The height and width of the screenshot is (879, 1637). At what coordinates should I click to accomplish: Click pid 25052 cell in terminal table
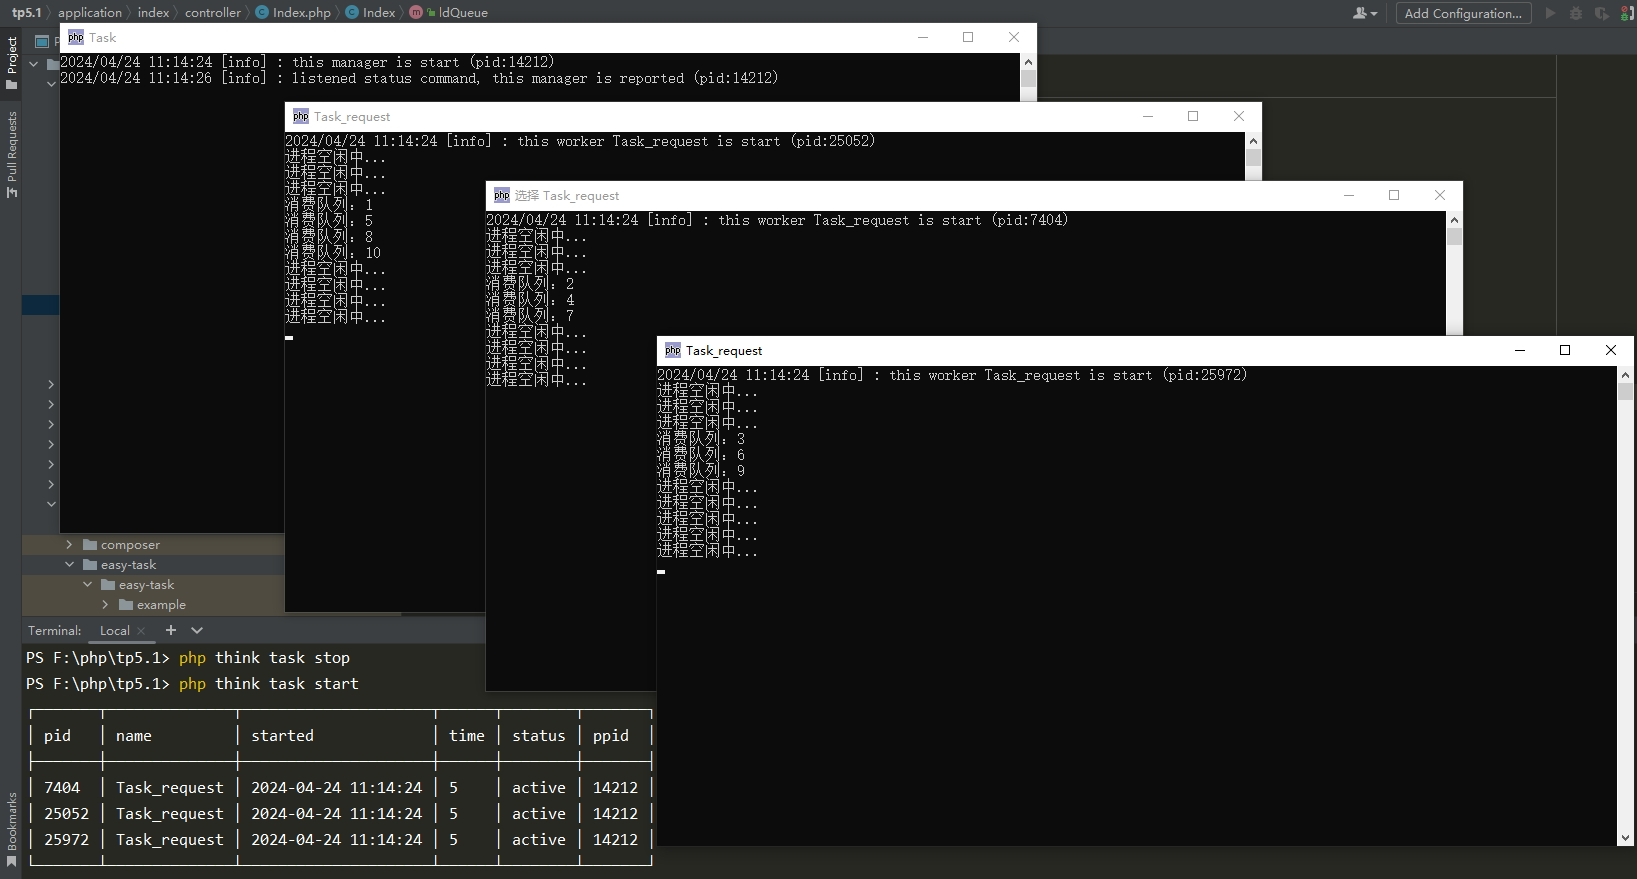pyautogui.click(x=66, y=813)
